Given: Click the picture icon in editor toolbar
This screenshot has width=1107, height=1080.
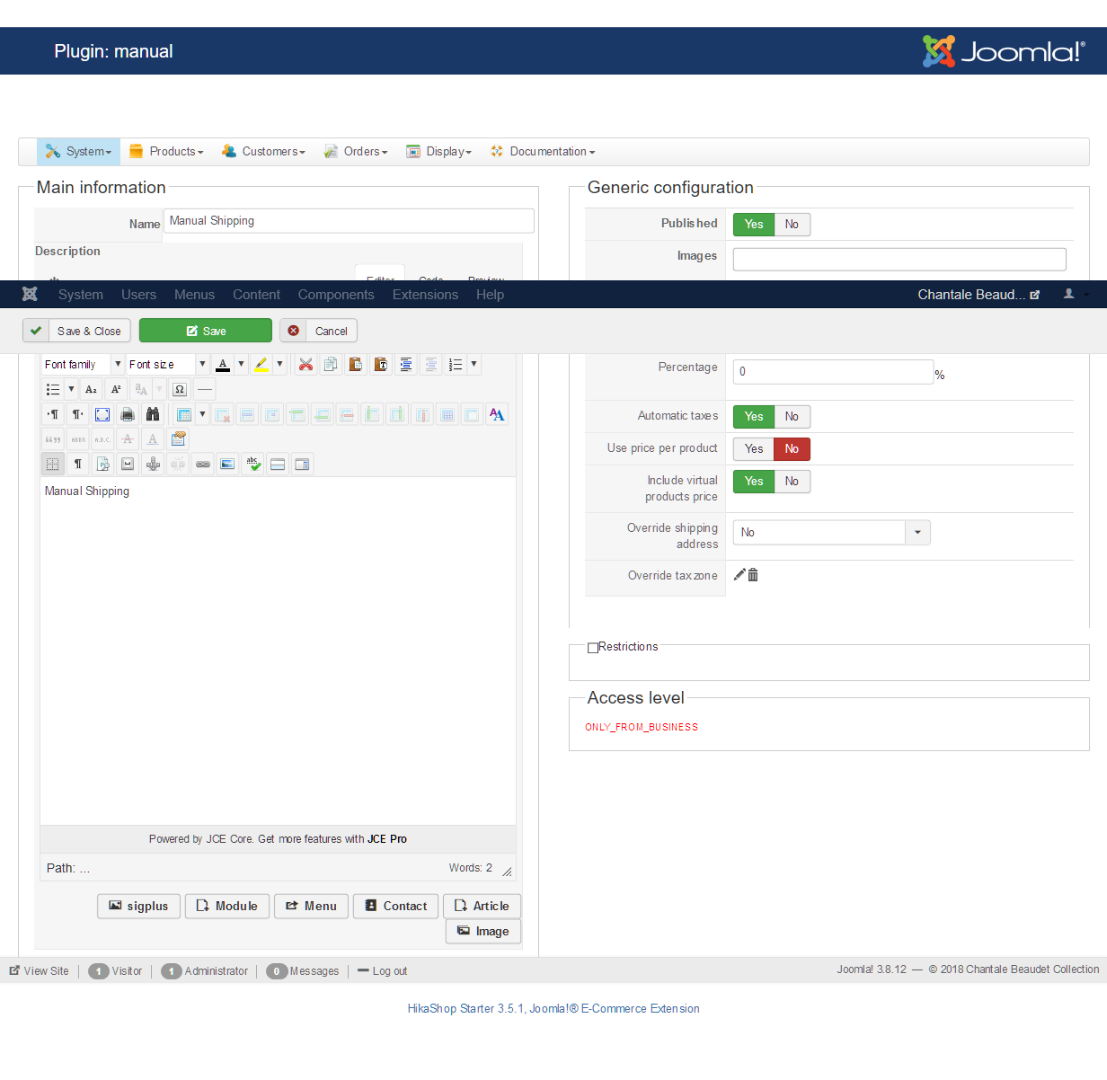Looking at the screenshot, I should 227,464.
